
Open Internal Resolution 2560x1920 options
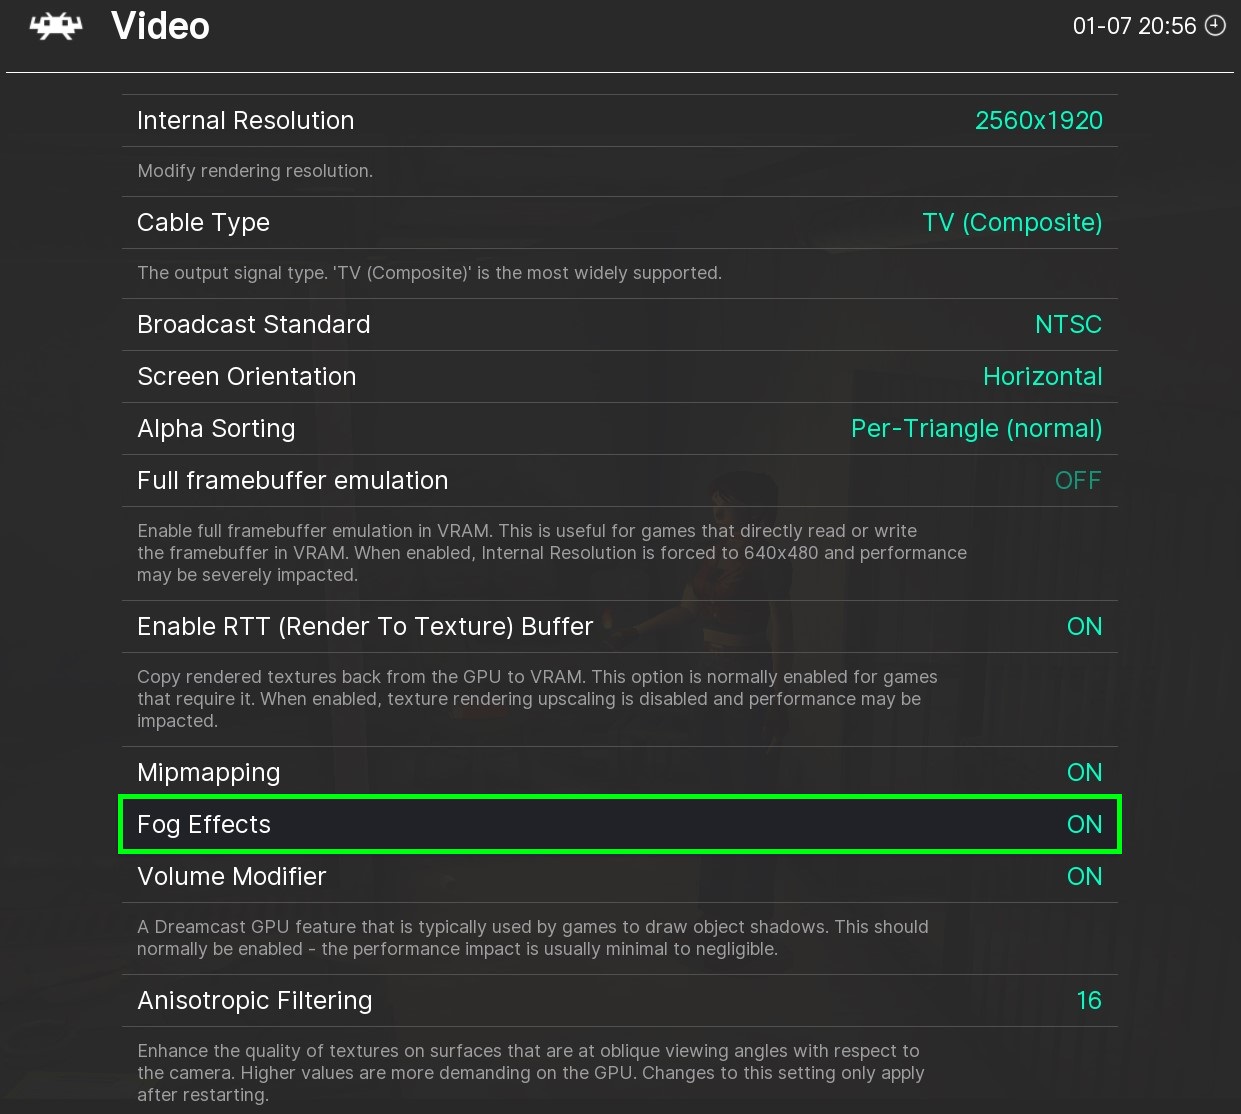pos(1038,121)
